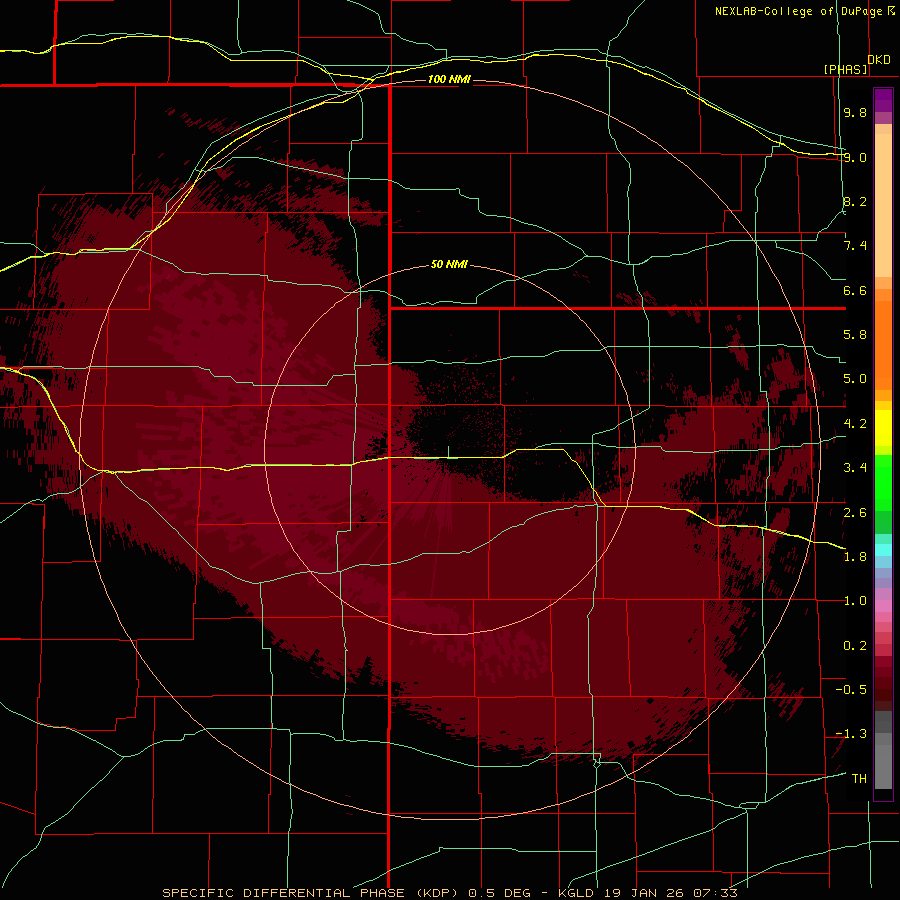Click the [PHAS] units label
This screenshot has width=900, height=900.
[845, 69]
